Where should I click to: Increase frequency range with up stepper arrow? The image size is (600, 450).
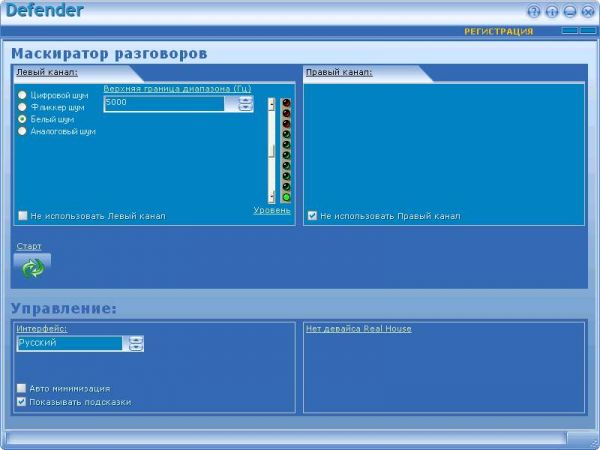pyautogui.click(x=245, y=100)
